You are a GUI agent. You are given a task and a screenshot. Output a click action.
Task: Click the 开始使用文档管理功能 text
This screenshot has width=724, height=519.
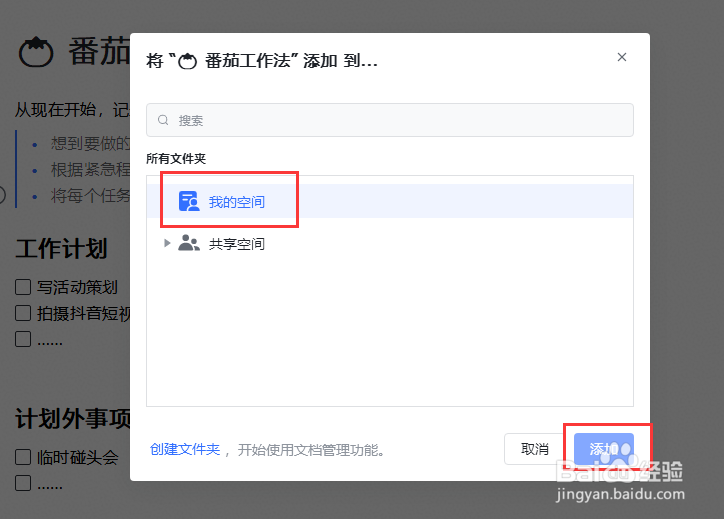312,450
